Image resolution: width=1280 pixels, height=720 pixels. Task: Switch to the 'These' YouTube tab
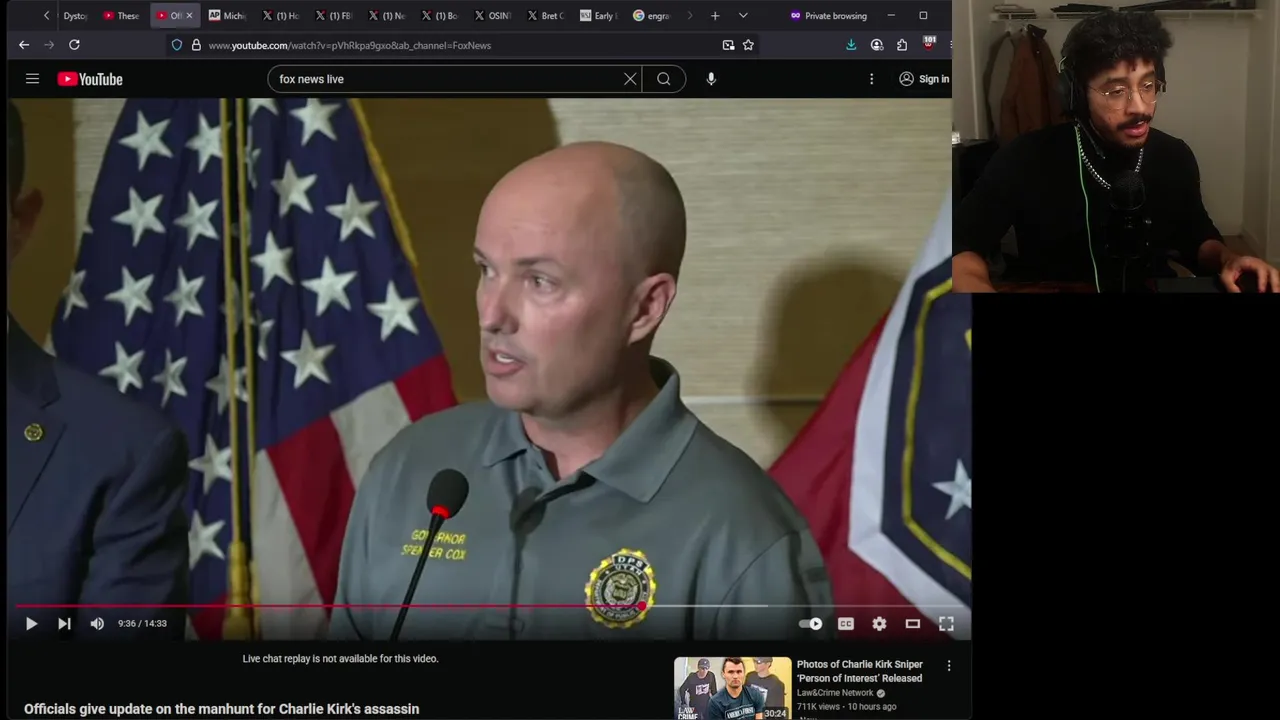coord(122,16)
